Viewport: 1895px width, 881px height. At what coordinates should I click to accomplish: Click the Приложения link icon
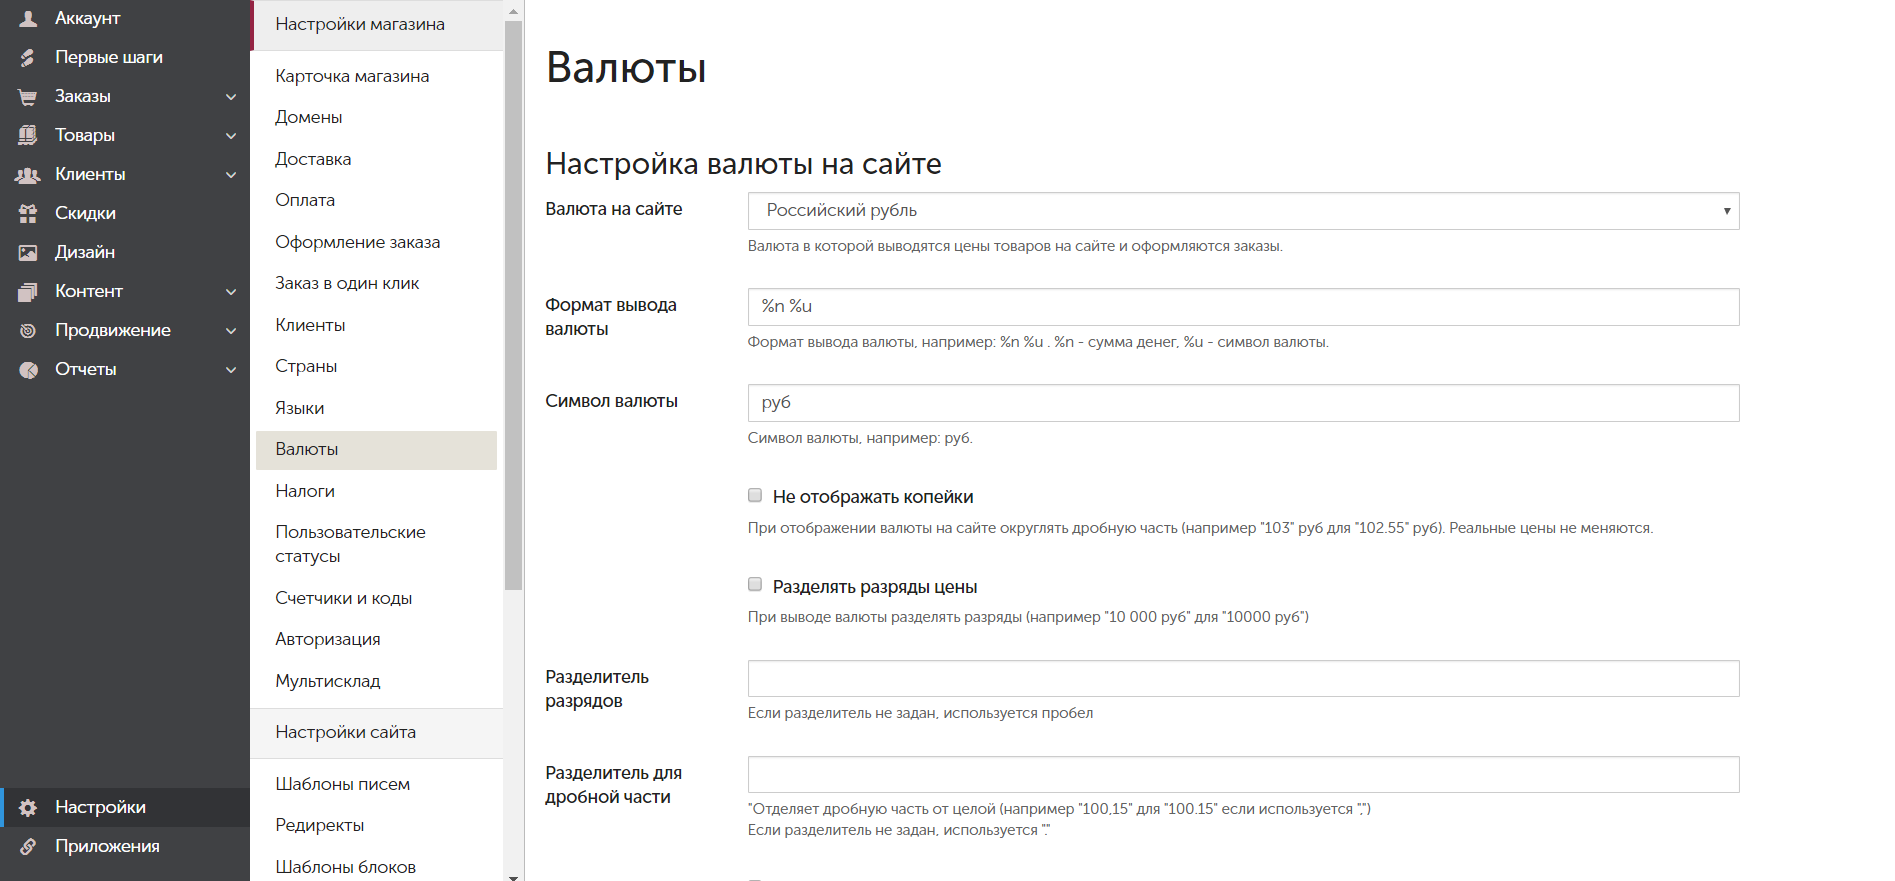click(28, 846)
